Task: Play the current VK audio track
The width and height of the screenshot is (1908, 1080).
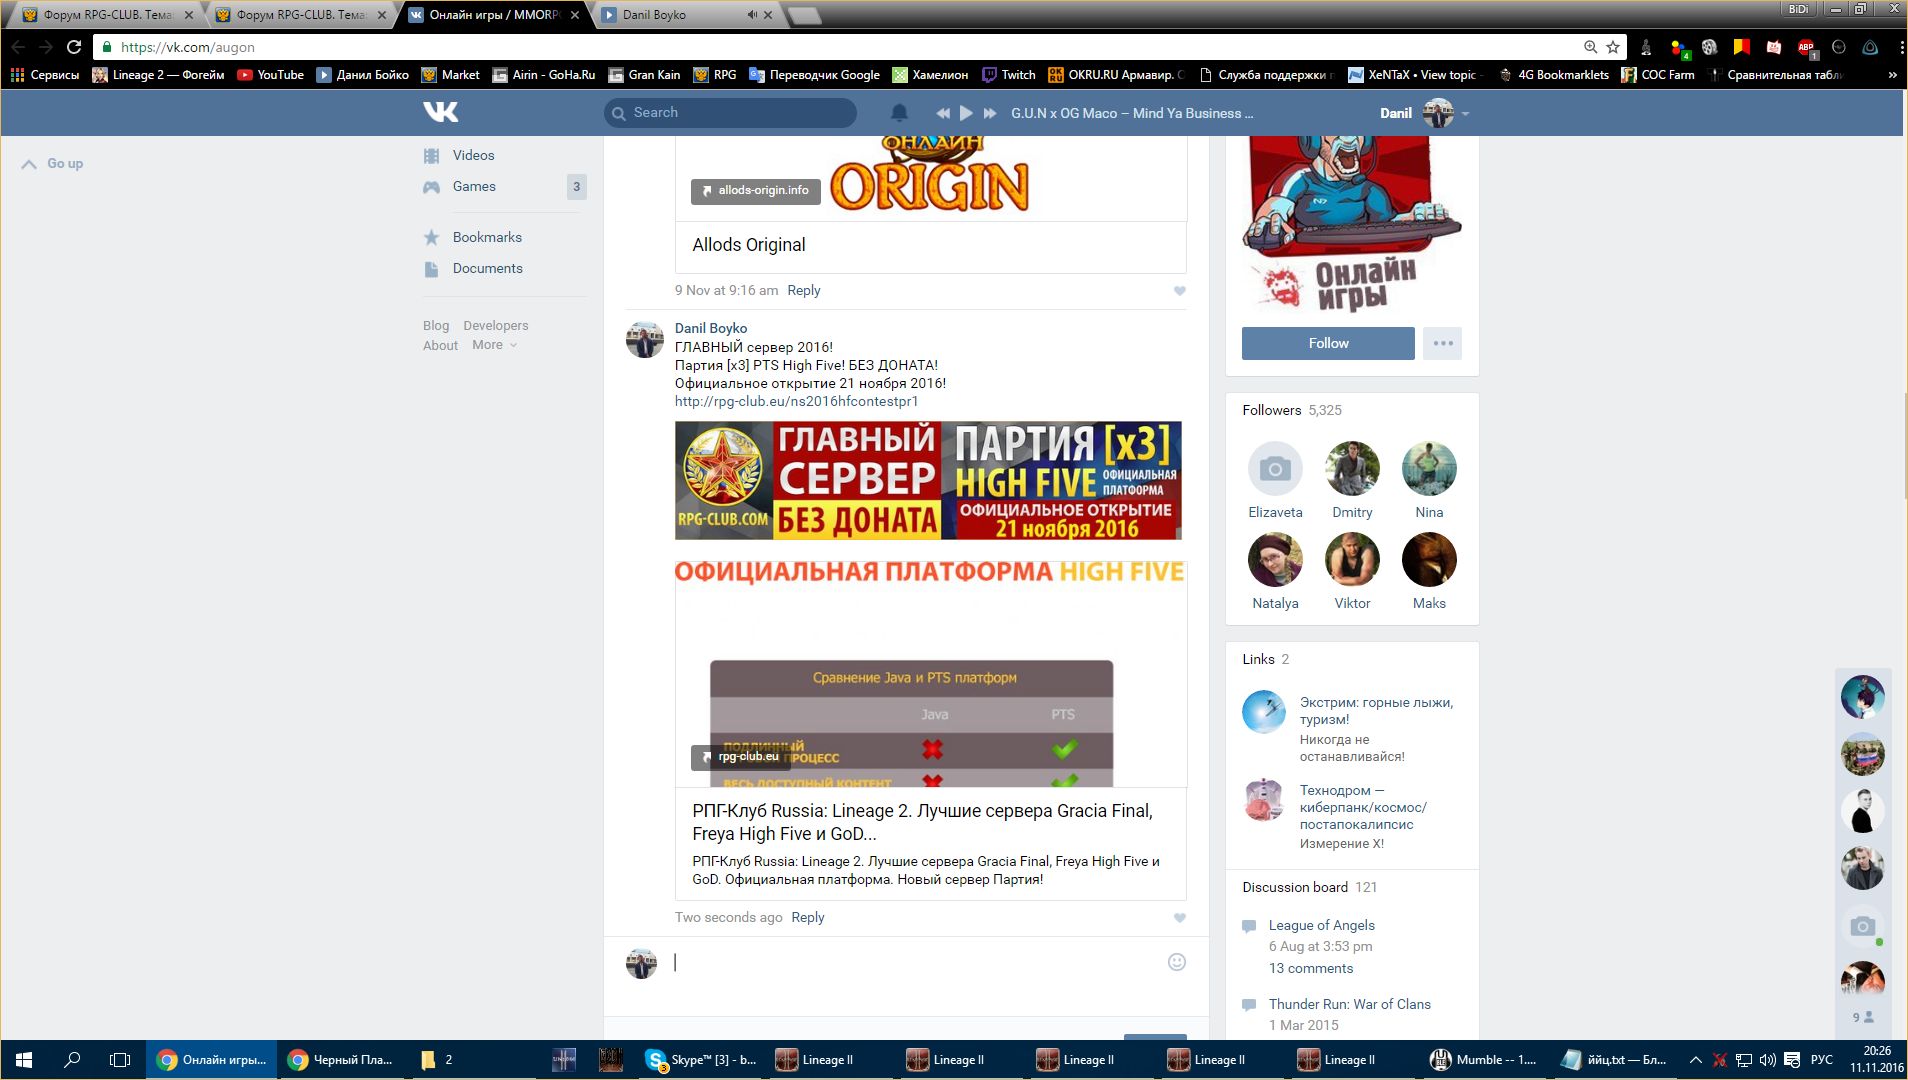Action: pos(966,113)
